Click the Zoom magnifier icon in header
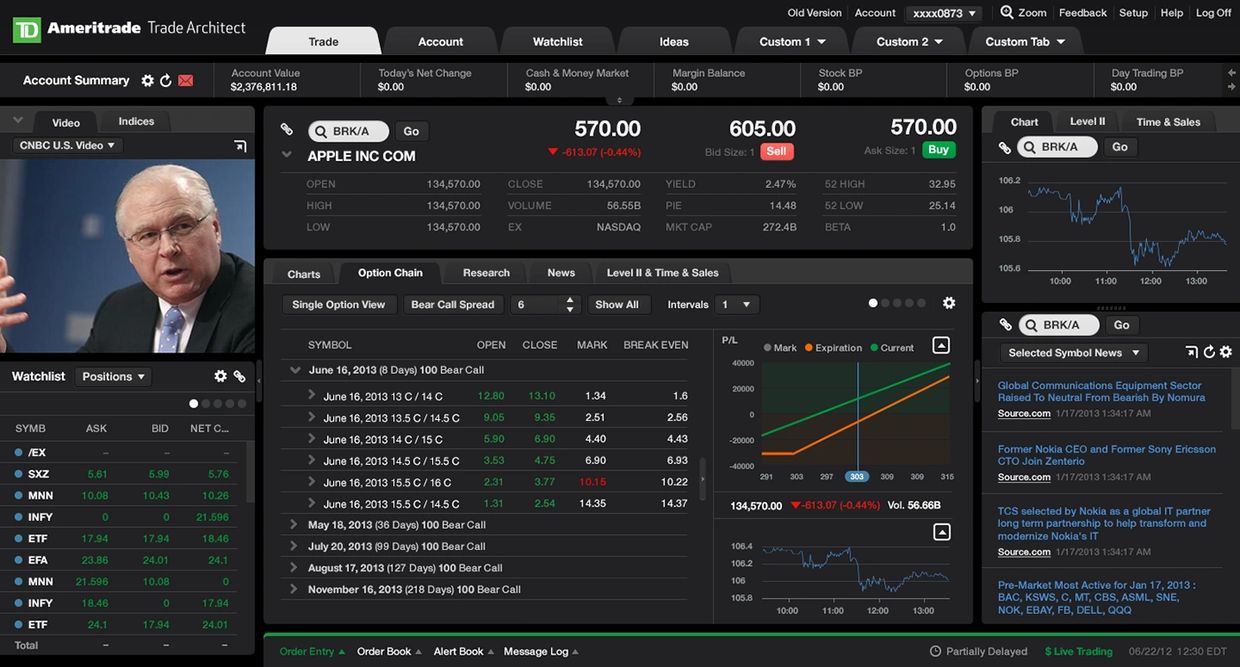 point(1007,13)
